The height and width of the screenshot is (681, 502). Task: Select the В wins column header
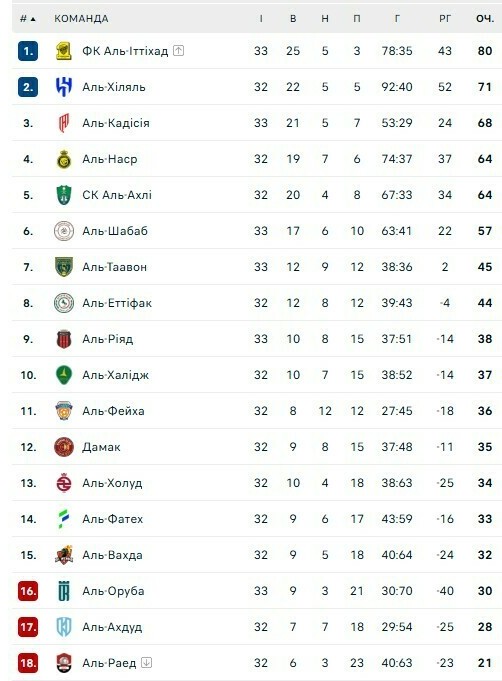293,19
